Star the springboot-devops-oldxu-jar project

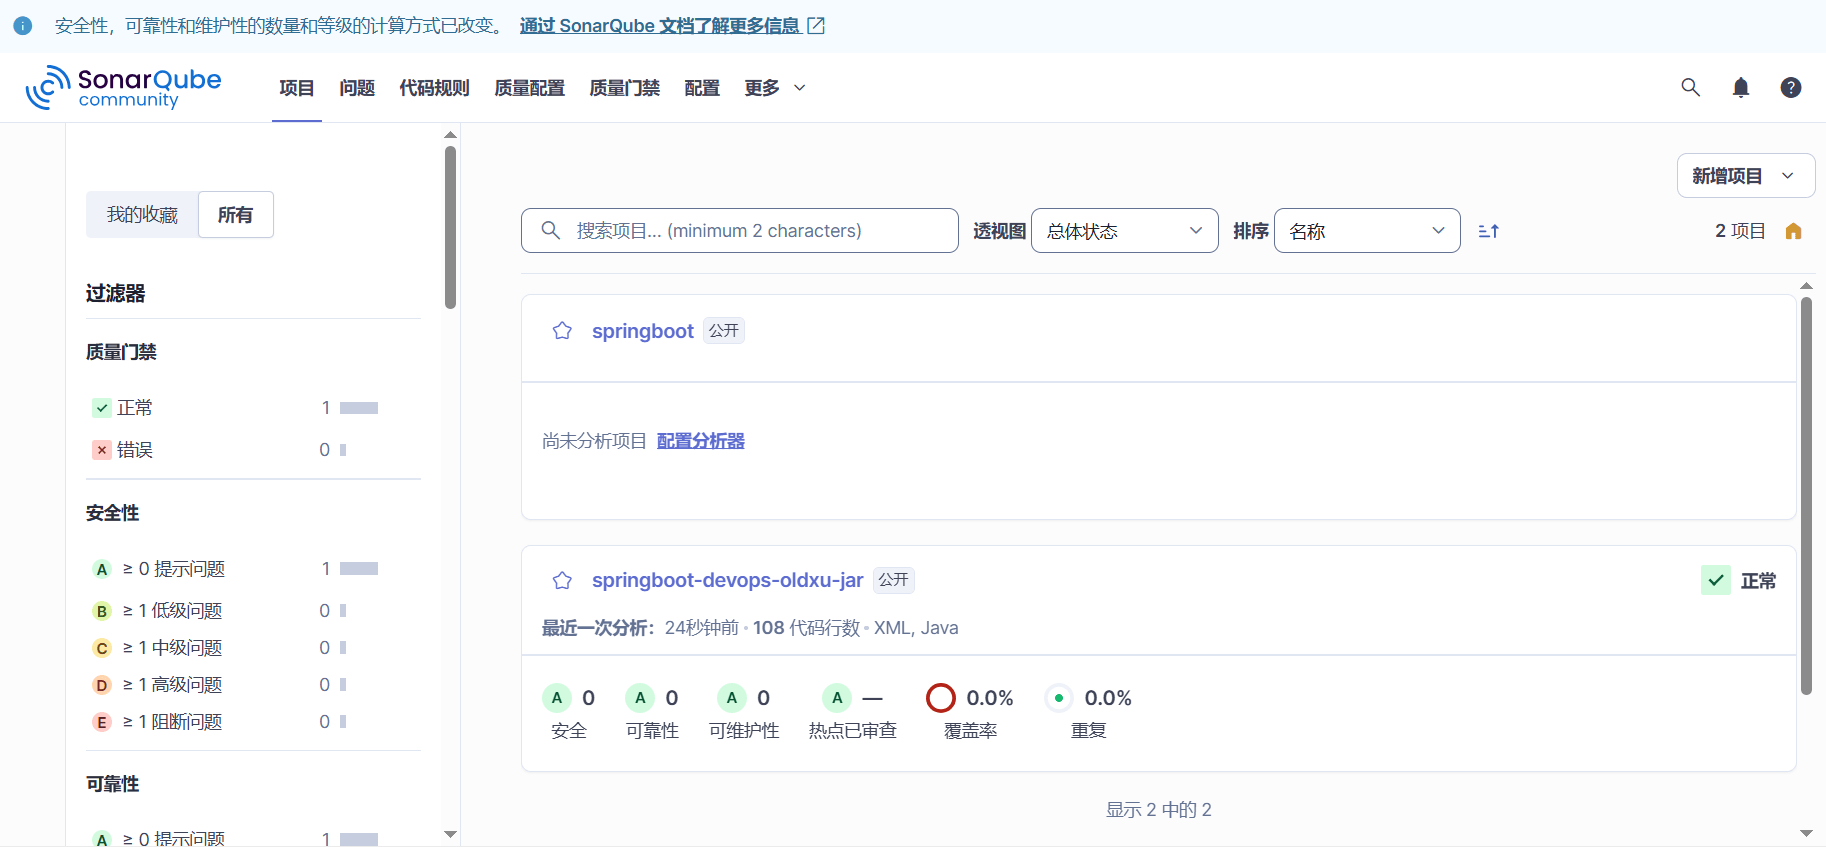562,580
